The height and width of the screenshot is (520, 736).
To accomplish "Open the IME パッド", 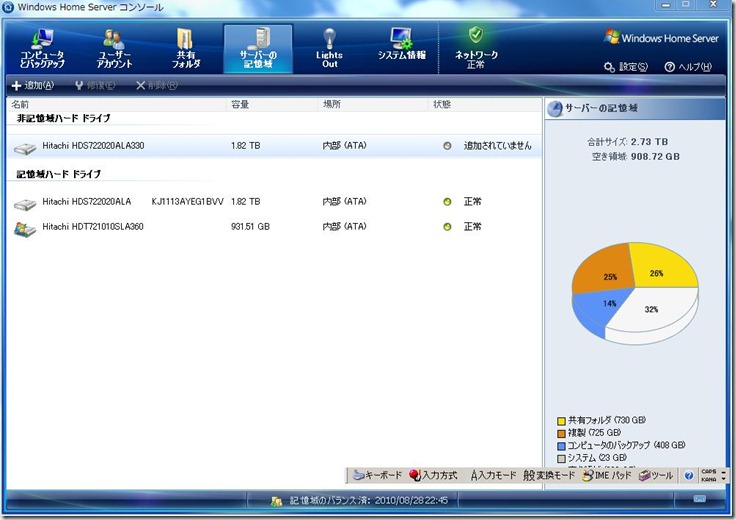I will point(606,475).
